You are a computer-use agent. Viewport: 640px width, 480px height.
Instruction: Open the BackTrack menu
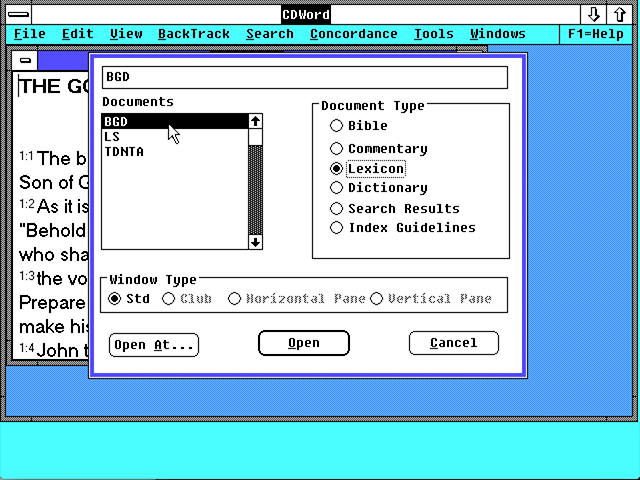coord(194,34)
